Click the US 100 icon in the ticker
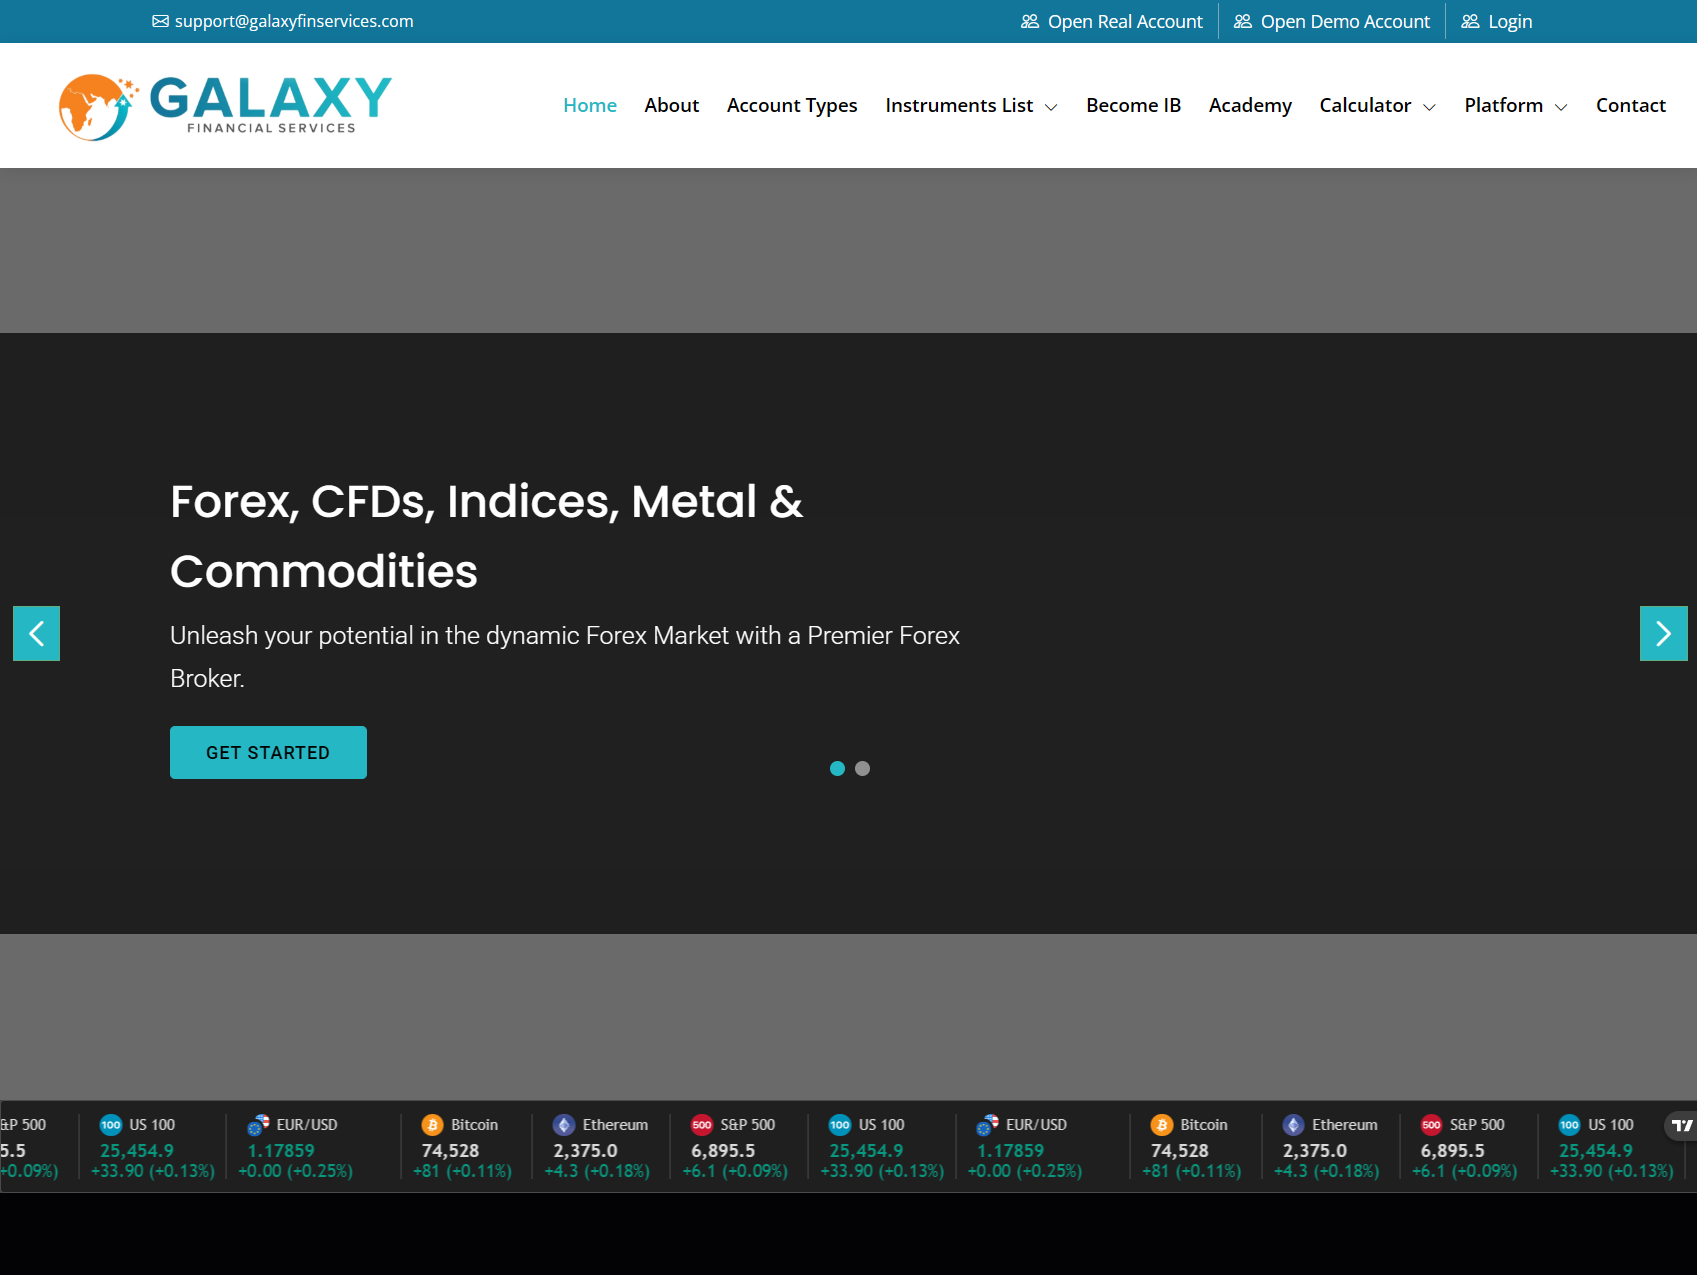Image resolution: width=1697 pixels, height=1275 pixels. pyautogui.click(x=111, y=1124)
